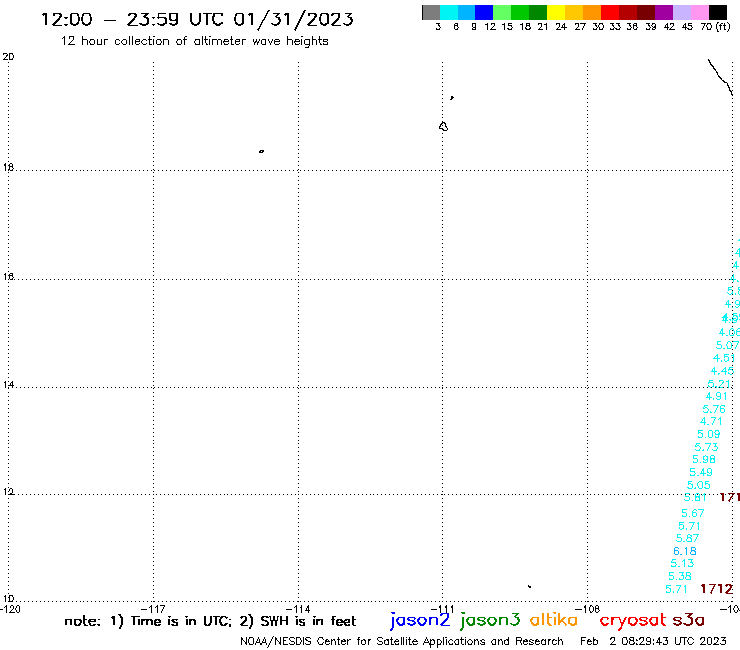Screen dimensions: 740x650
Task: Click the jason3 legend label
Action: (490, 620)
